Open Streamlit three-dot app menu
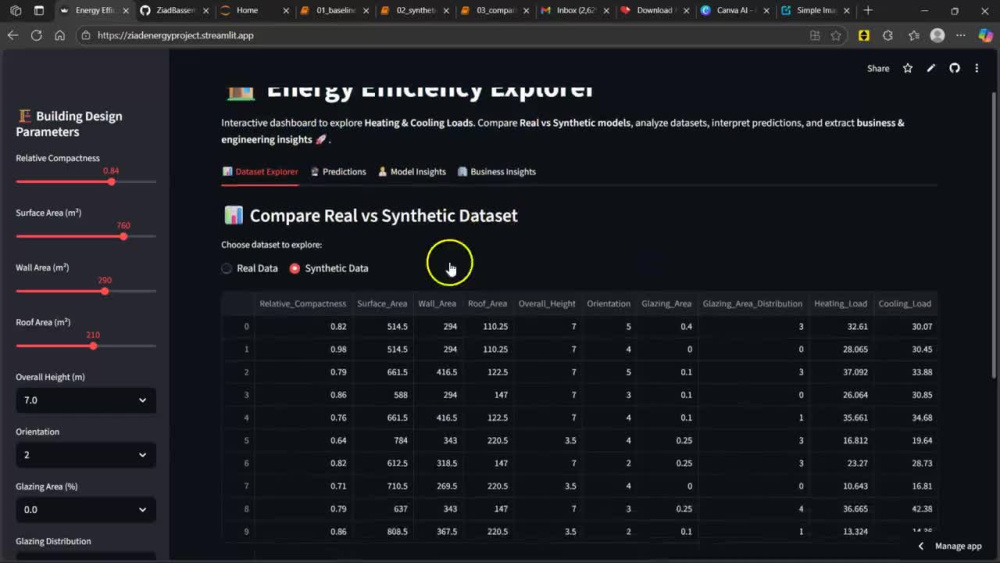The width and height of the screenshot is (1000, 563). [x=976, y=68]
